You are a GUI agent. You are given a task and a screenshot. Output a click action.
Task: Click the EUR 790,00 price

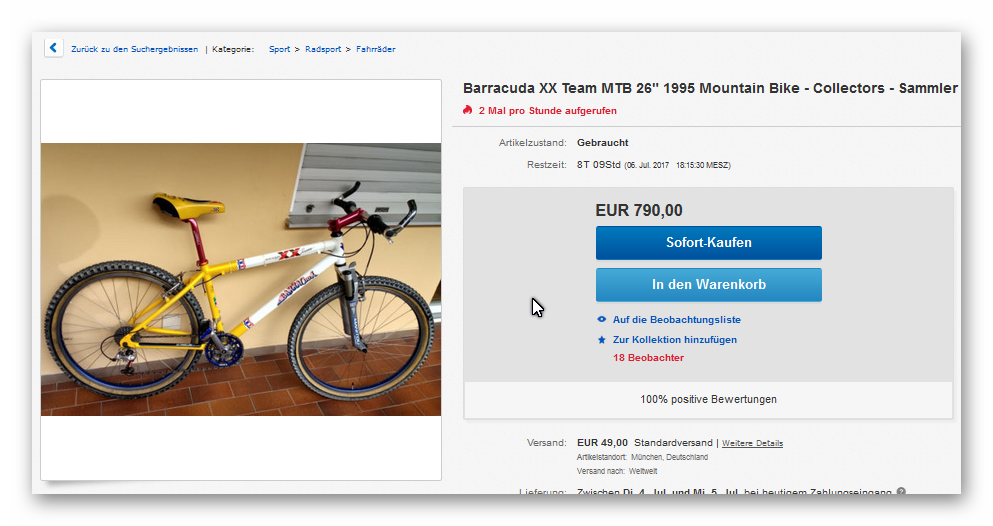pos(638,210)
